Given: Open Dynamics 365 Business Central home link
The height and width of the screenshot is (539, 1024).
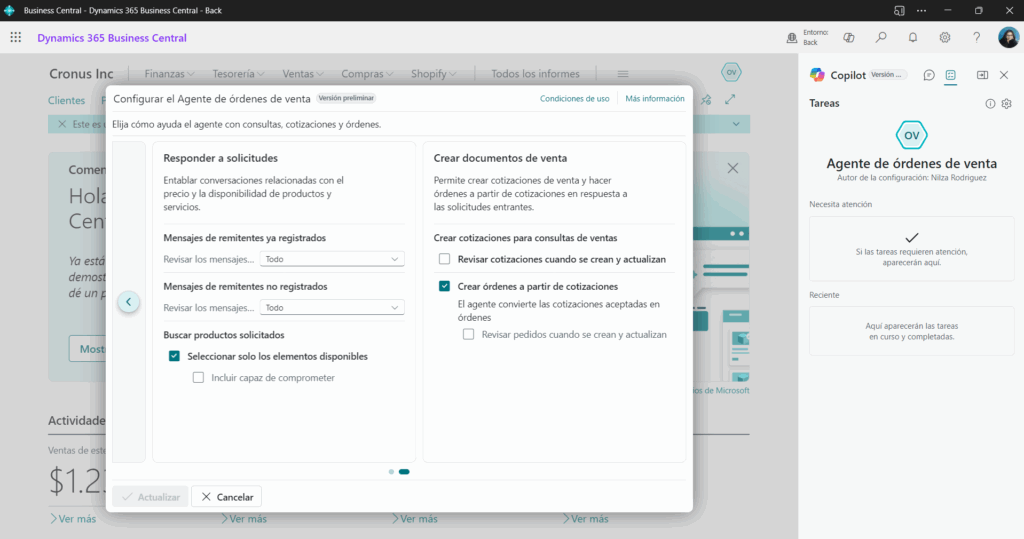Looking at the screenshot, I should 112,38.
